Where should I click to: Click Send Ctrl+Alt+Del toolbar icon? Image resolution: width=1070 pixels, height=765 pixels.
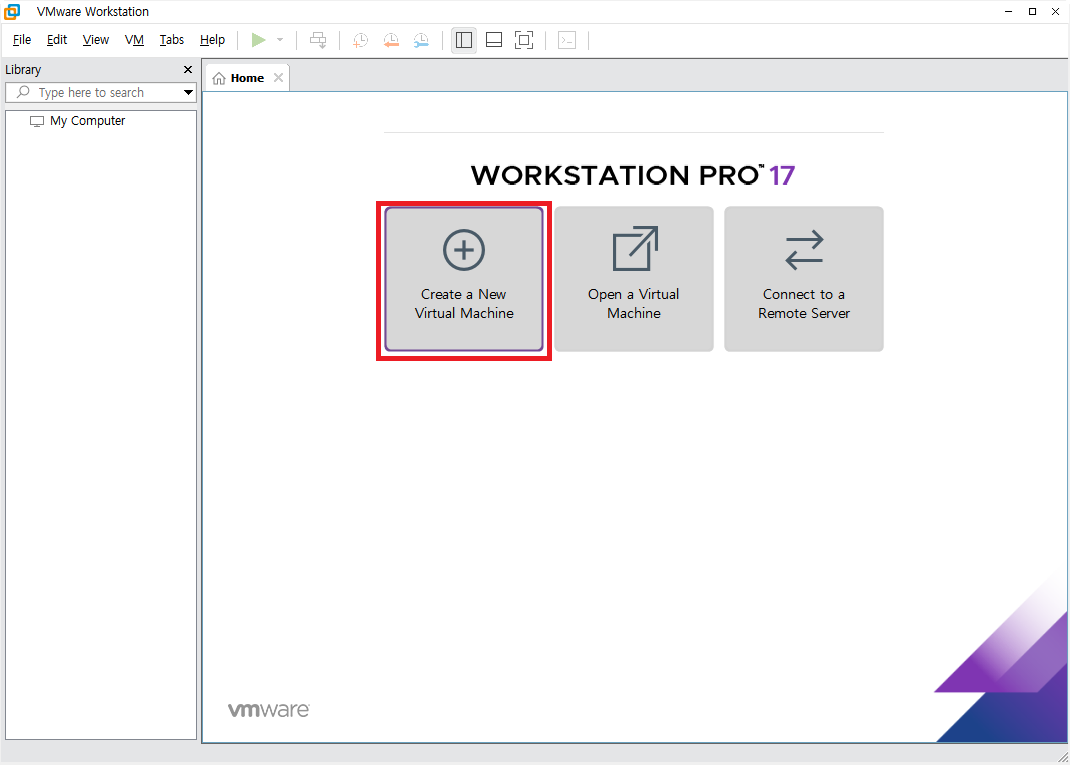tap(318, 40)
